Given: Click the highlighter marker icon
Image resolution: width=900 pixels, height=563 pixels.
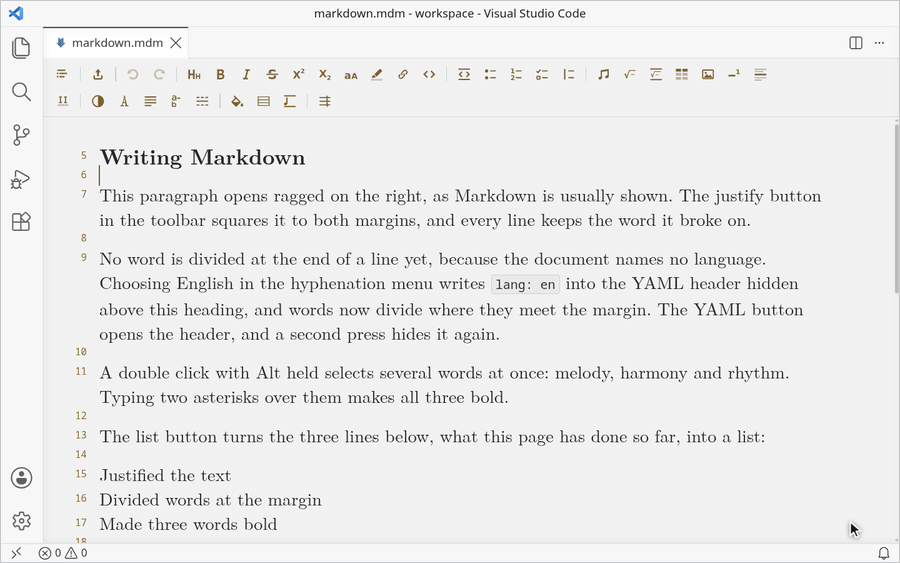Looking at the screenshot, I should pyautogui.click(x=377, y=74).
